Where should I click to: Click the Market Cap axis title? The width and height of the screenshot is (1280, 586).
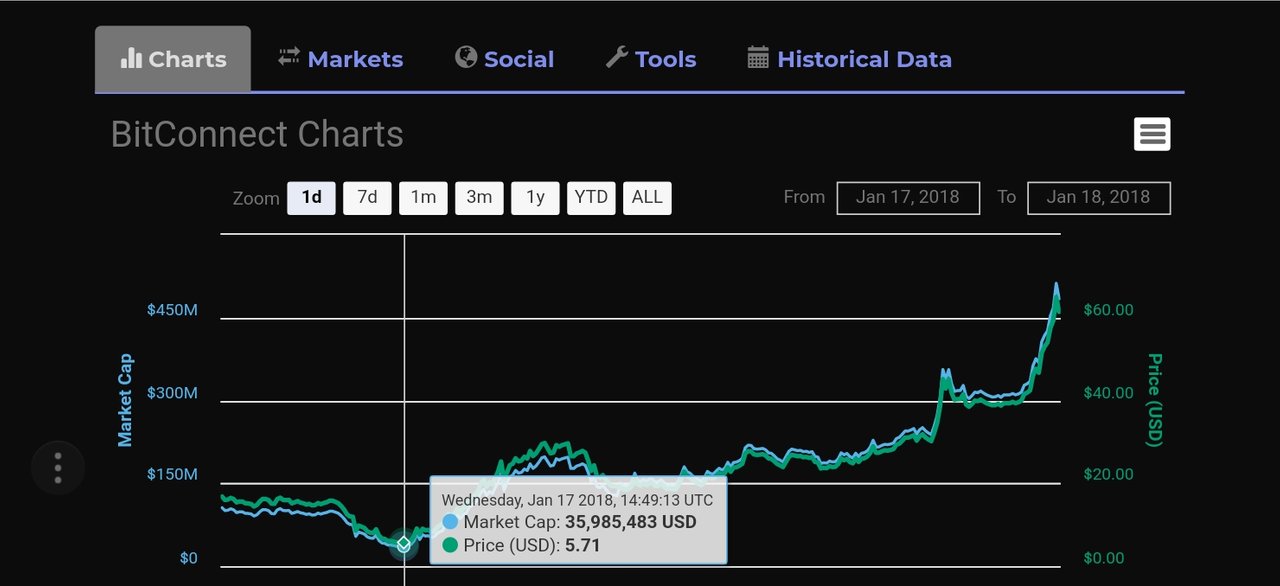click(125, 400)
